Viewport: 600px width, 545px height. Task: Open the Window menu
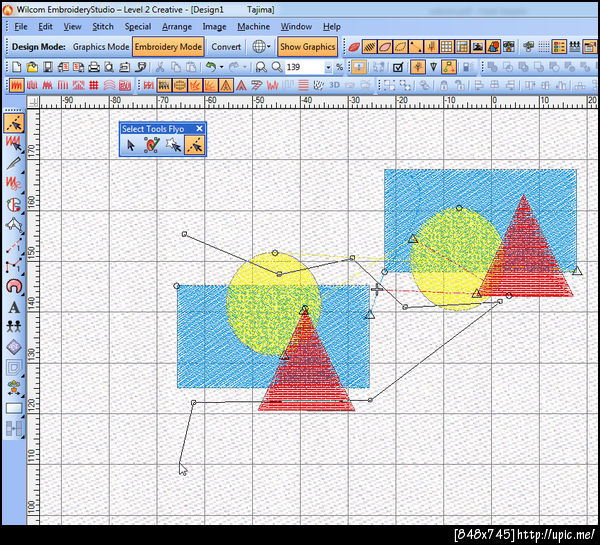tap(296, 26)
